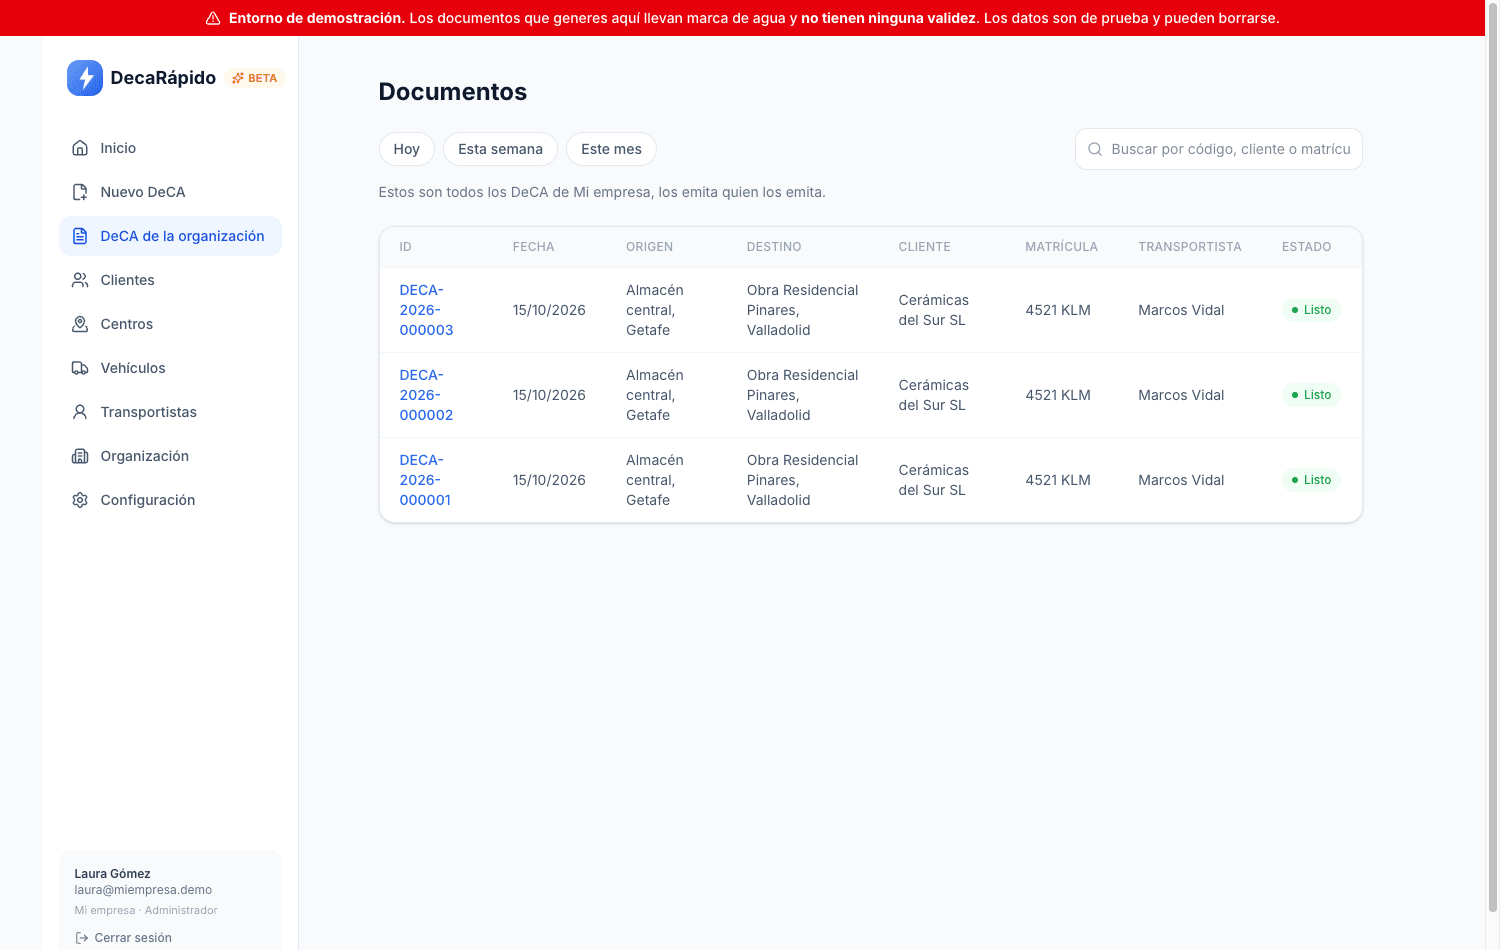Click the Listo status of DECA-2026-000001
Viewport: 1500px width, 950px height.
(x=1311, y=480)
